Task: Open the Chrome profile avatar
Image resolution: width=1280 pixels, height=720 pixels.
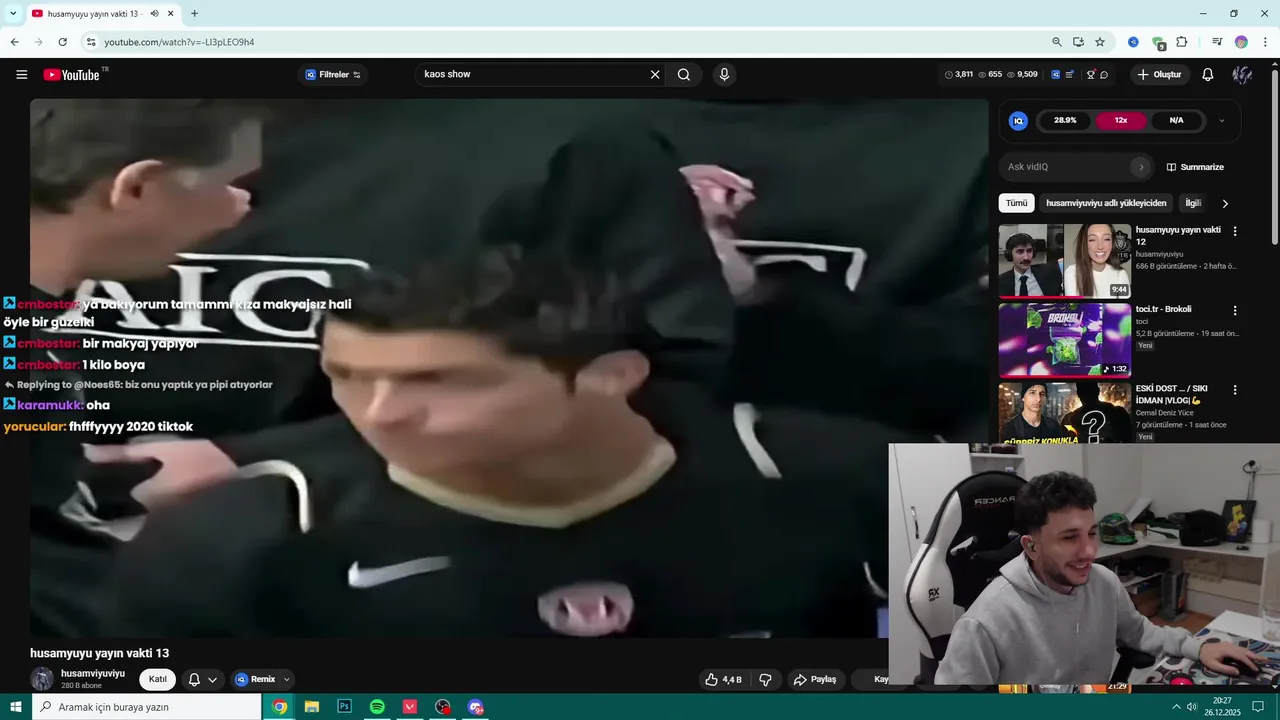Action: coord(1241,42)
